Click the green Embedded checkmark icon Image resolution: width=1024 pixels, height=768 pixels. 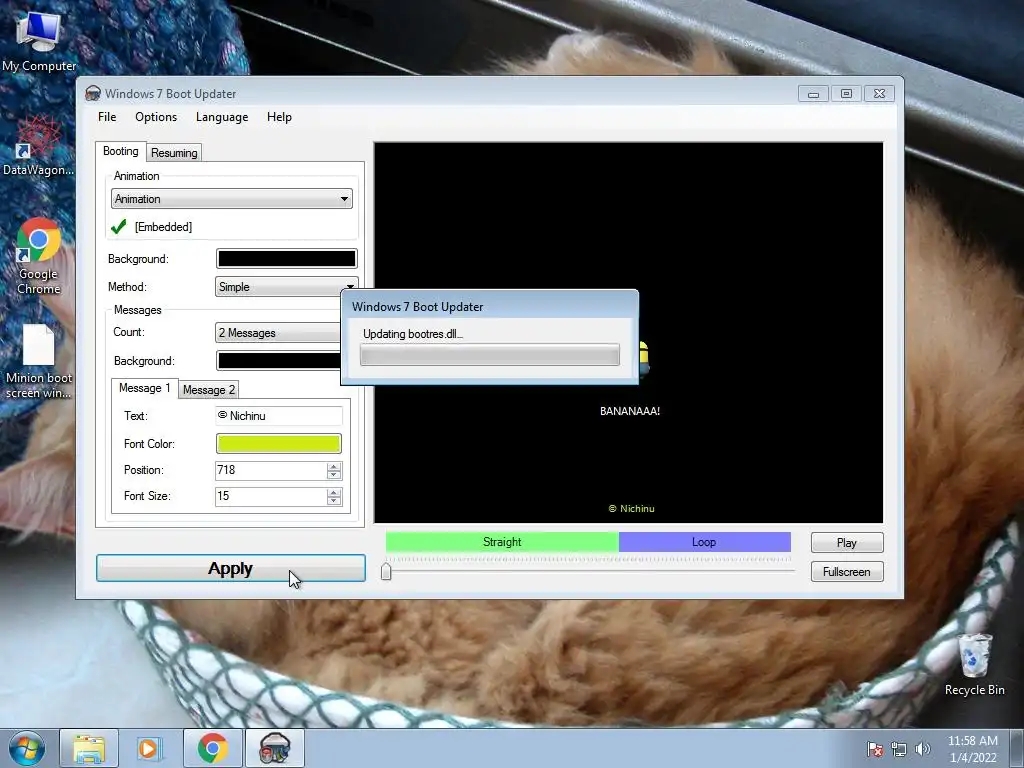coord(119,227)
